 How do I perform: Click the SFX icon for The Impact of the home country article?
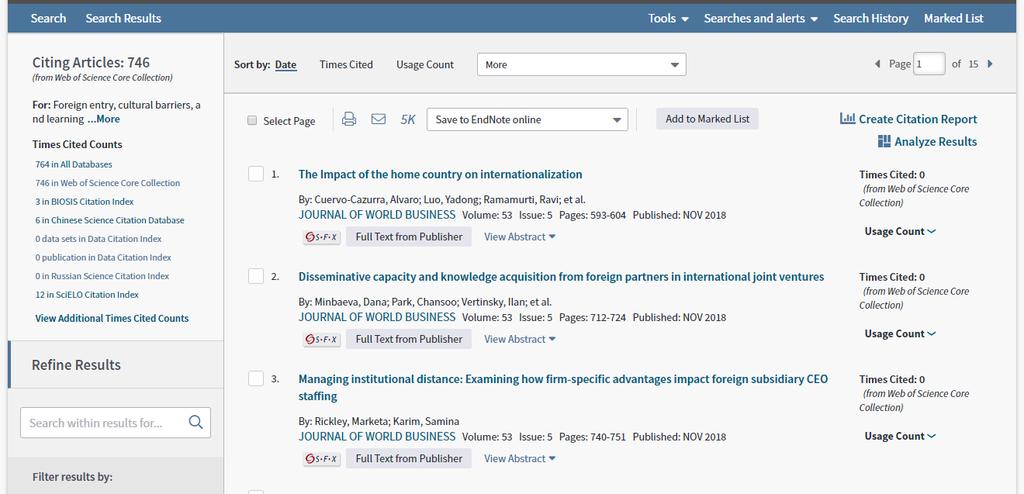322,237
